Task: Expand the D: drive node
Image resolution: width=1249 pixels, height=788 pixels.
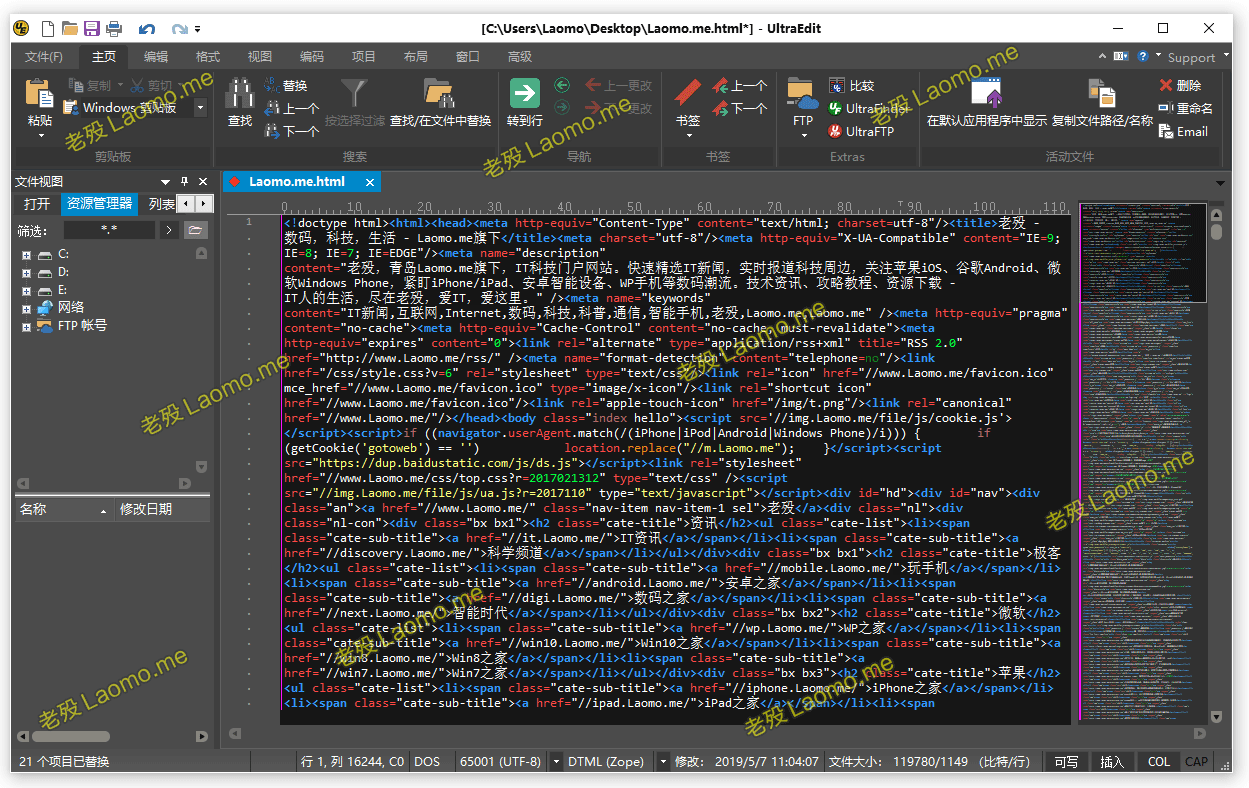Action: click(26, 272)
